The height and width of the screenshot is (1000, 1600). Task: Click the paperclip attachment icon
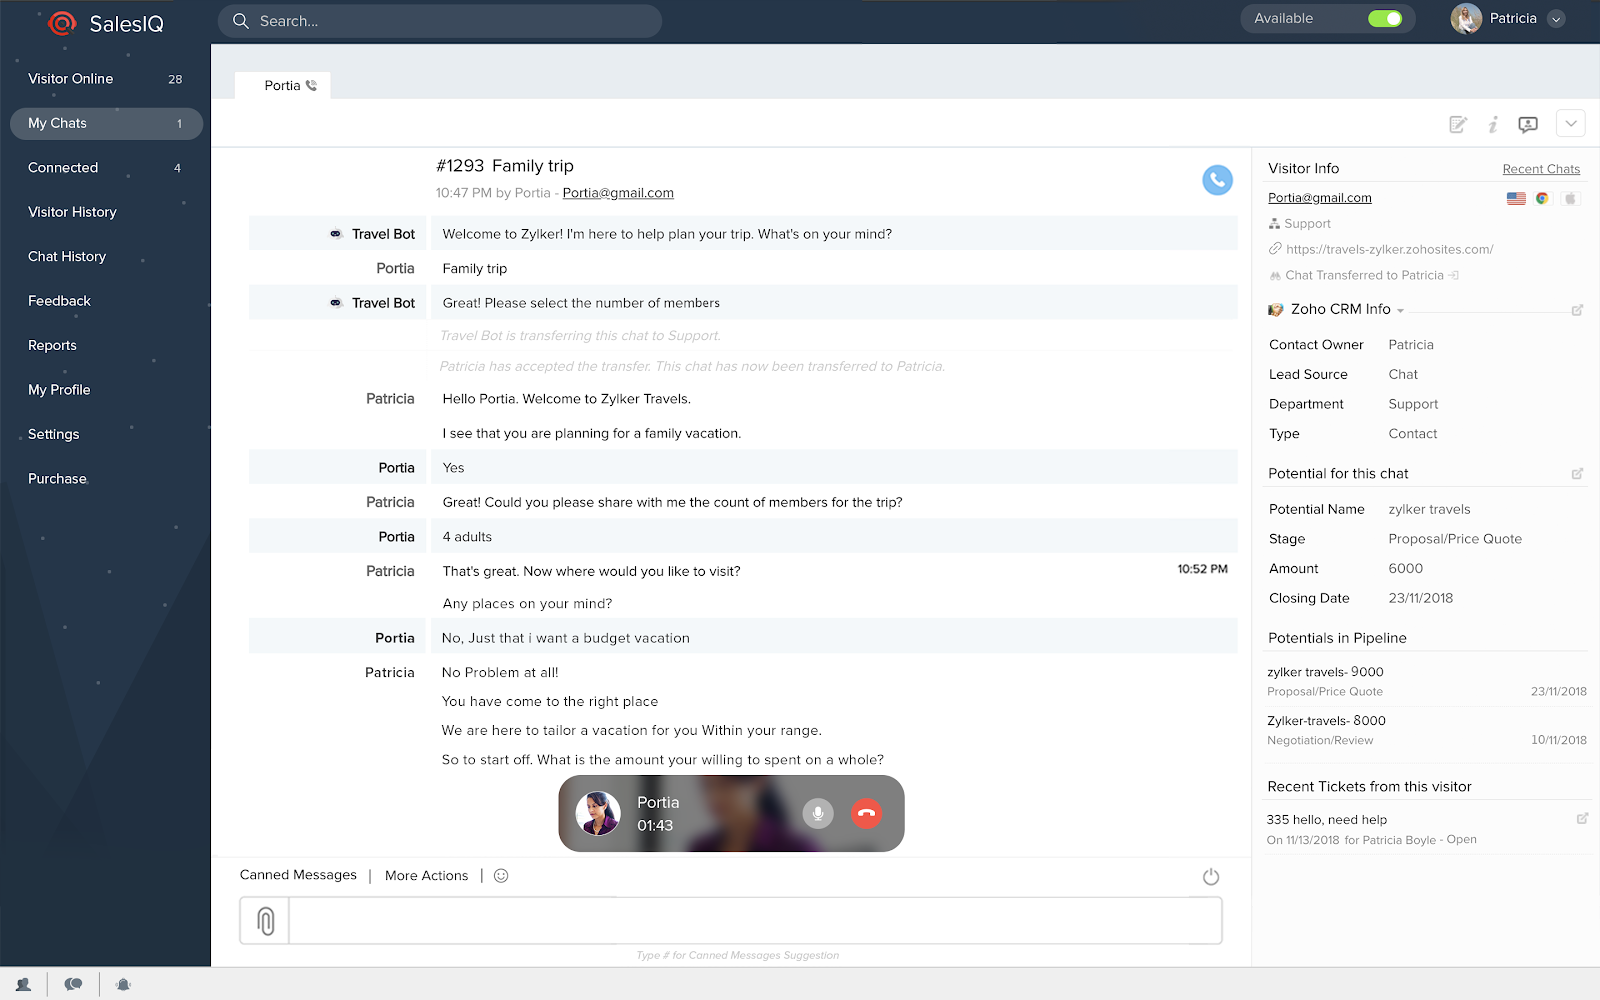click(x=265, y=921)
